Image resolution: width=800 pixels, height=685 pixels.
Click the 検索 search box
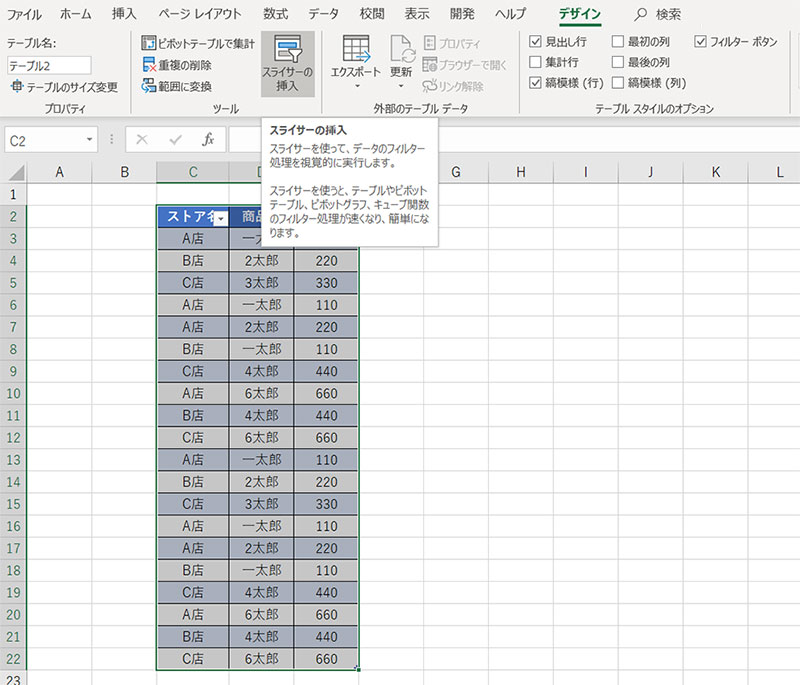point(671,14)
